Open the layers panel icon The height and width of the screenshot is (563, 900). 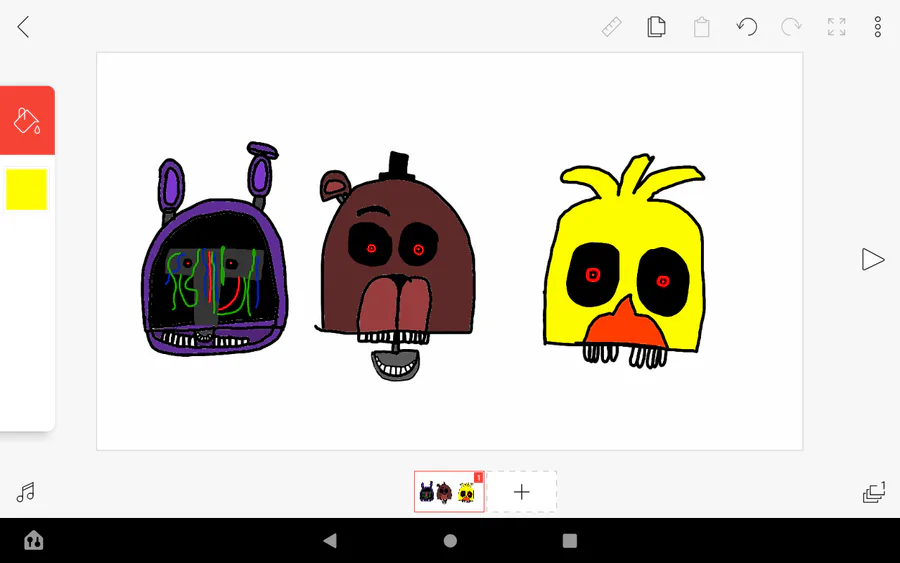[x=874, y=492]
